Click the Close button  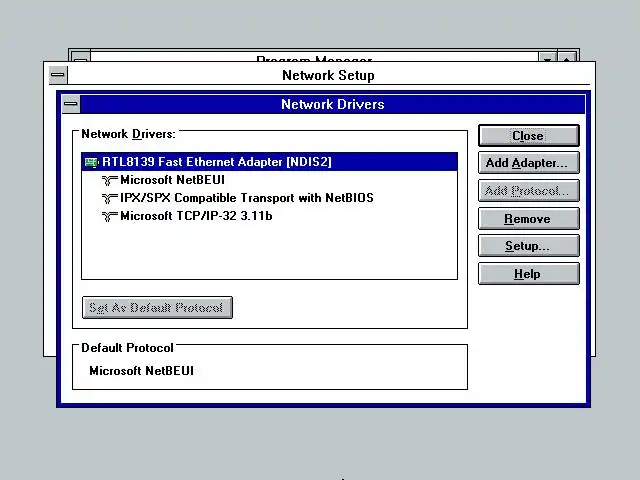coord(529,136)
